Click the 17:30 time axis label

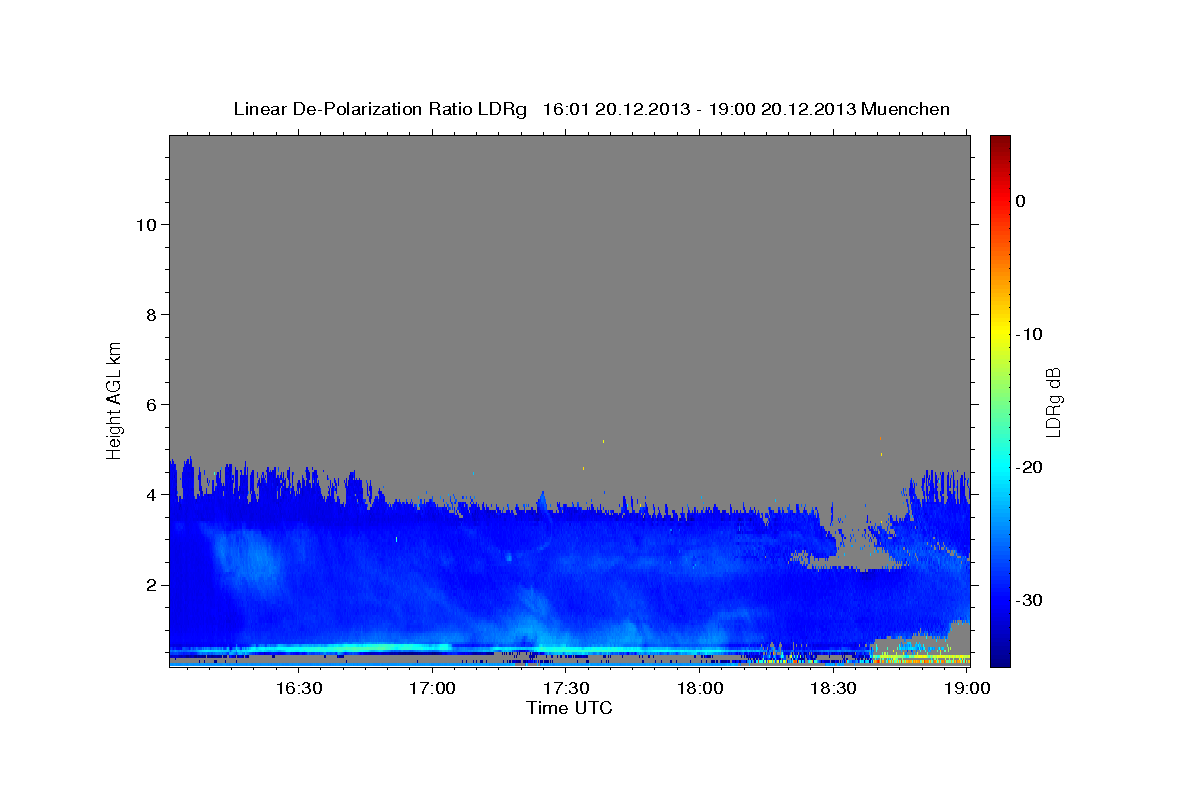pos(566,688)
